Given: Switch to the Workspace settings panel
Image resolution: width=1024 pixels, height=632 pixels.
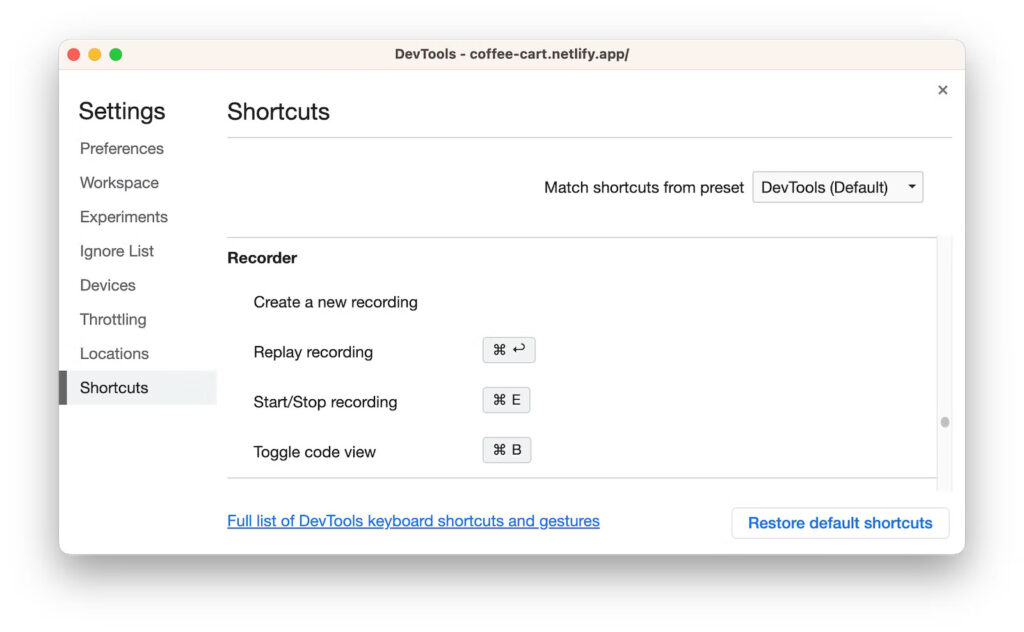Looking at the screenshot, I should 119,183.
